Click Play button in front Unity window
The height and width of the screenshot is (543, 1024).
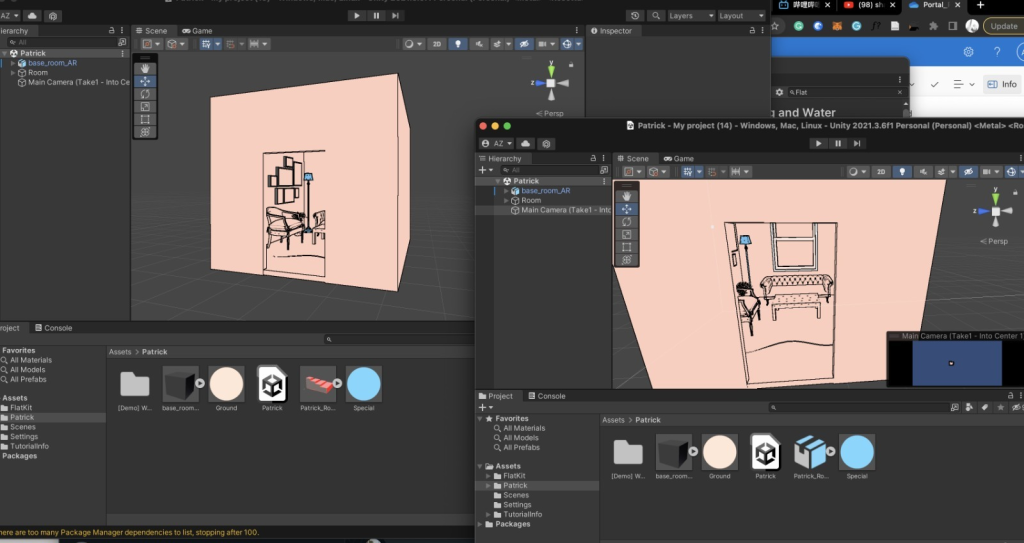click(x=818, y=144)
